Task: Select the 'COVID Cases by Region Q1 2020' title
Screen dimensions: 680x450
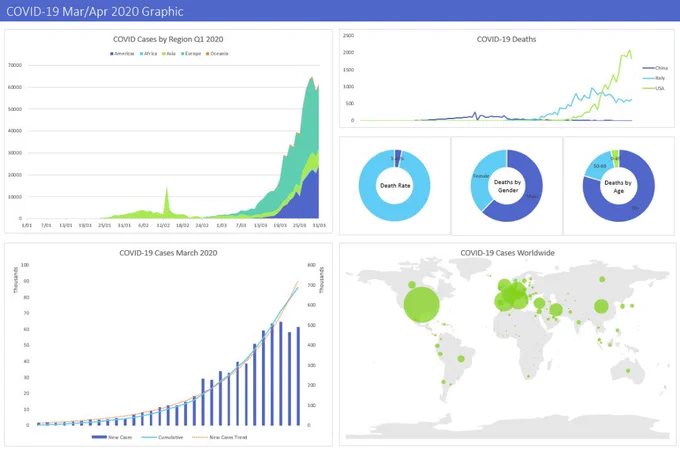Action: coord(168,39)
